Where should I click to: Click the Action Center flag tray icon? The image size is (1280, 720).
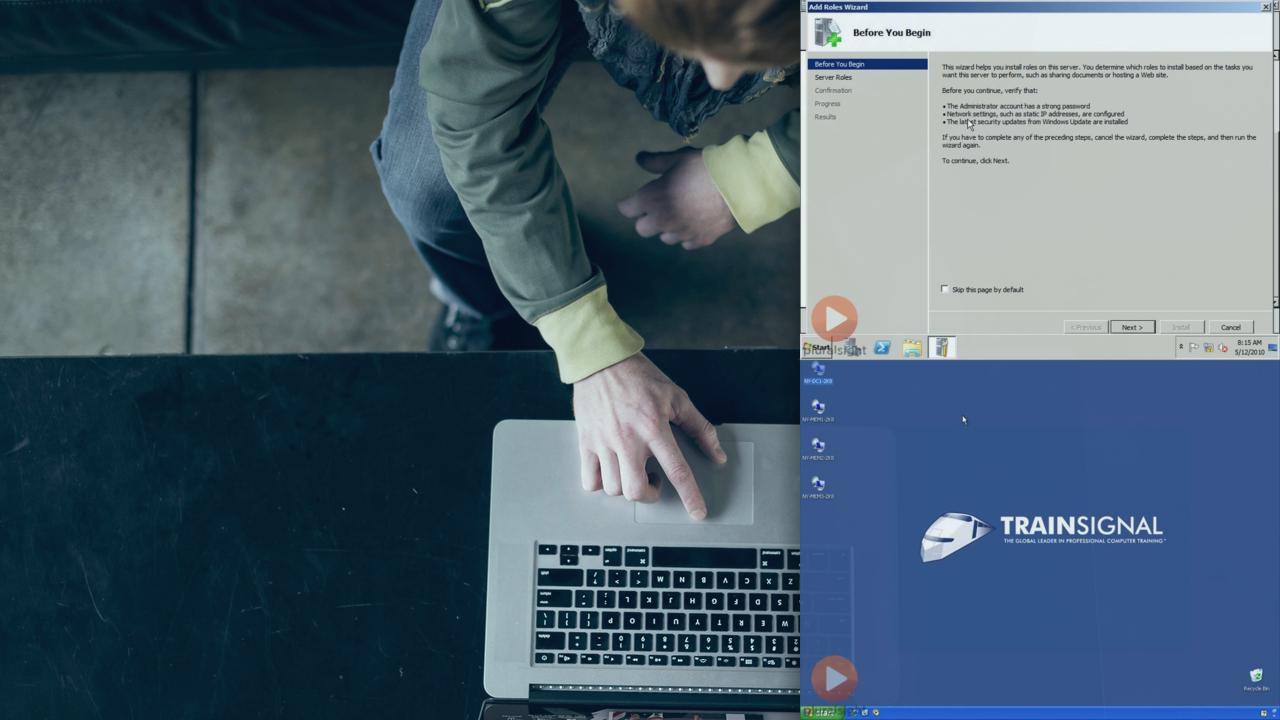click(1194, 348)
